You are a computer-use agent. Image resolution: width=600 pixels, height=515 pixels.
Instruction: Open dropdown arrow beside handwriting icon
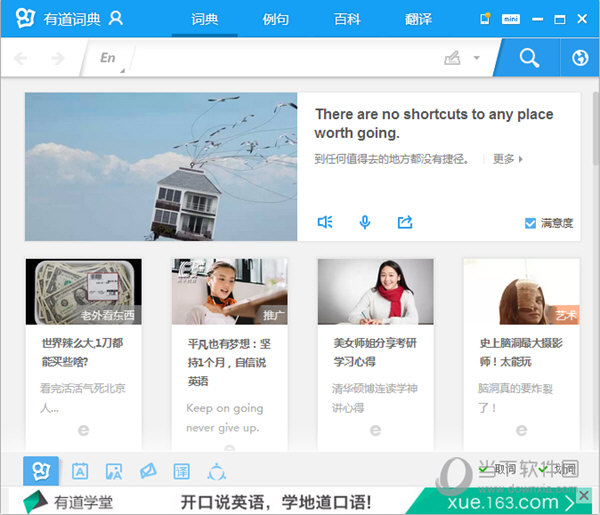point(477,58)
